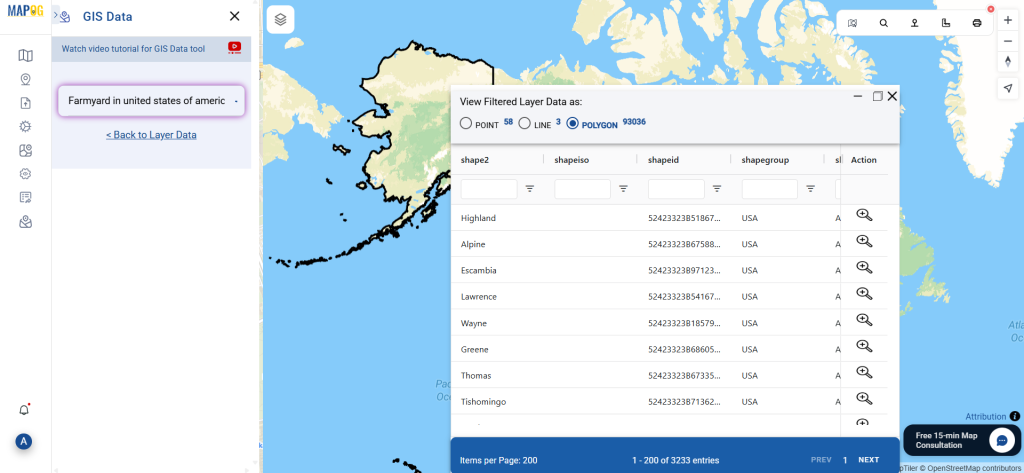Image resolution: width=1024 pixels, height=473 pixels.
Task: Select the measure ruler tool
Action: click(946, 23)
